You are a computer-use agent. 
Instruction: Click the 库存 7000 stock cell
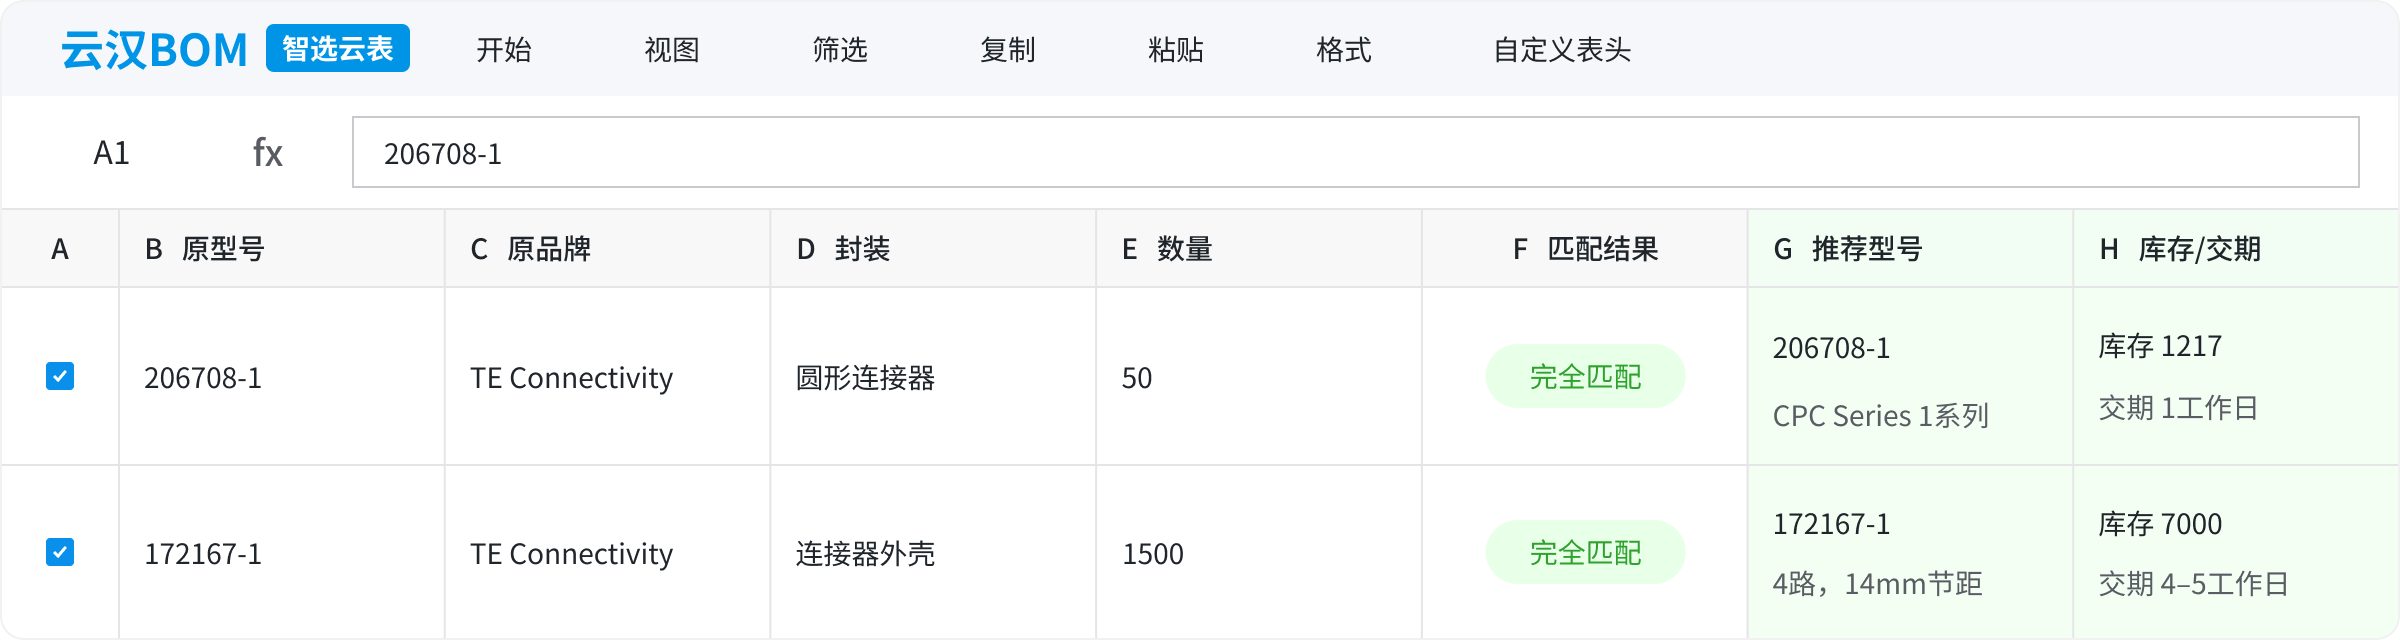(x=2160, y=523)
